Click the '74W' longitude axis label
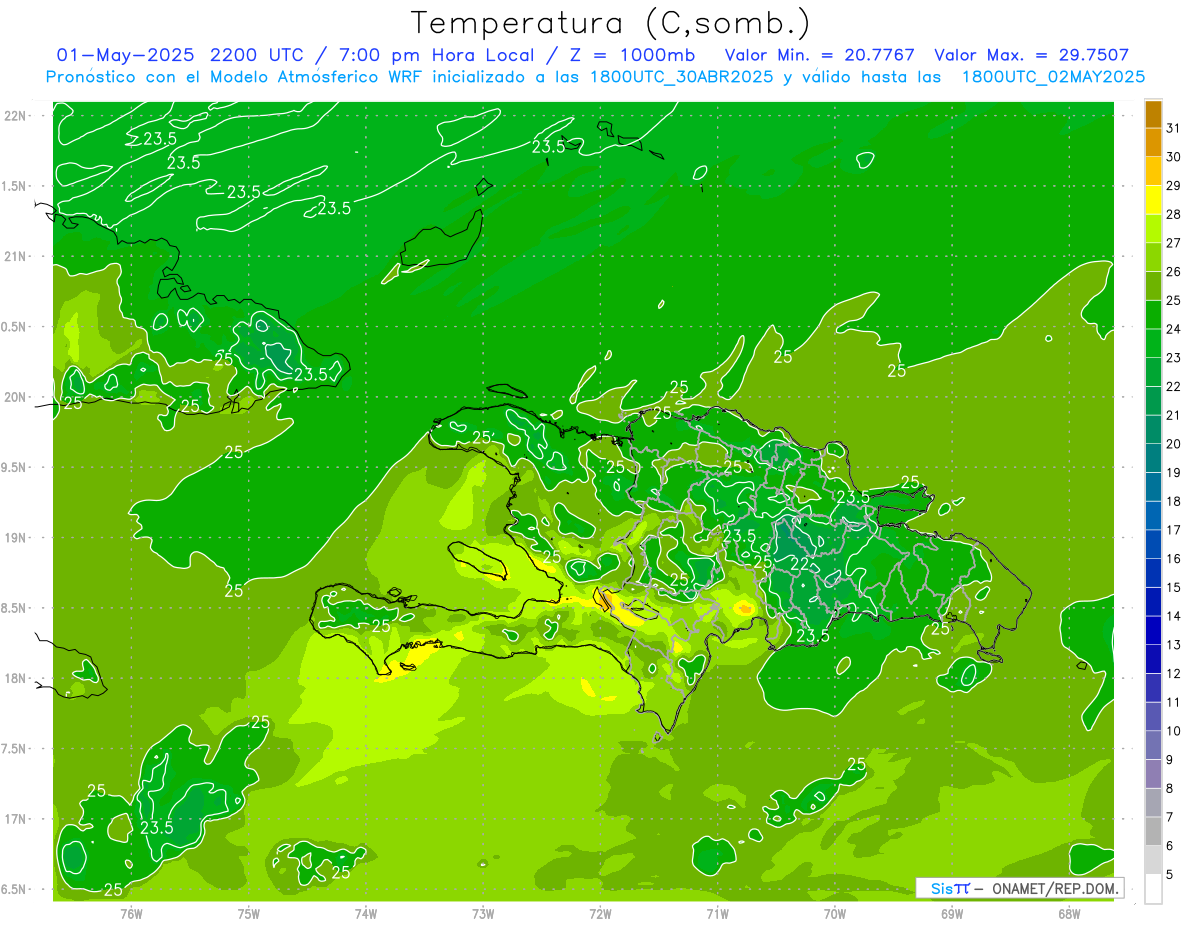The image size is (1200, 927). click(366, 913)
